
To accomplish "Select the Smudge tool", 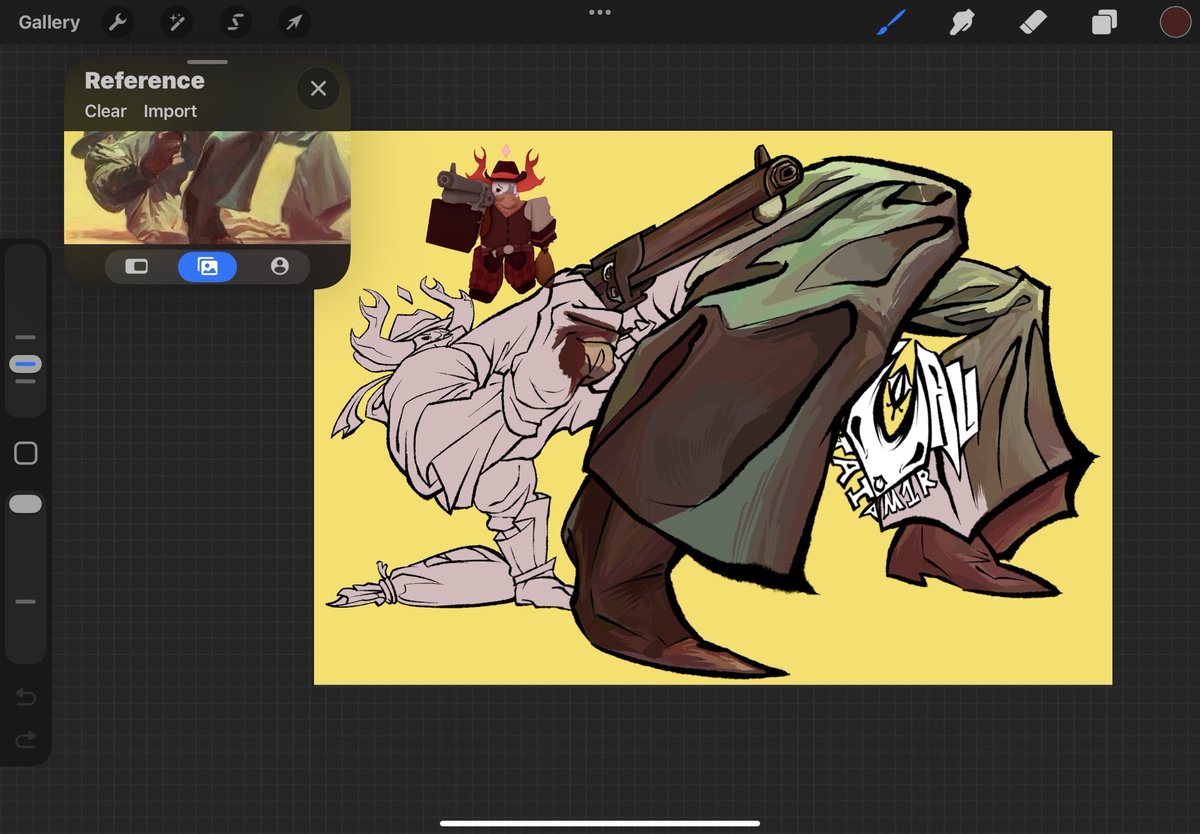I will tap(962, 22).
